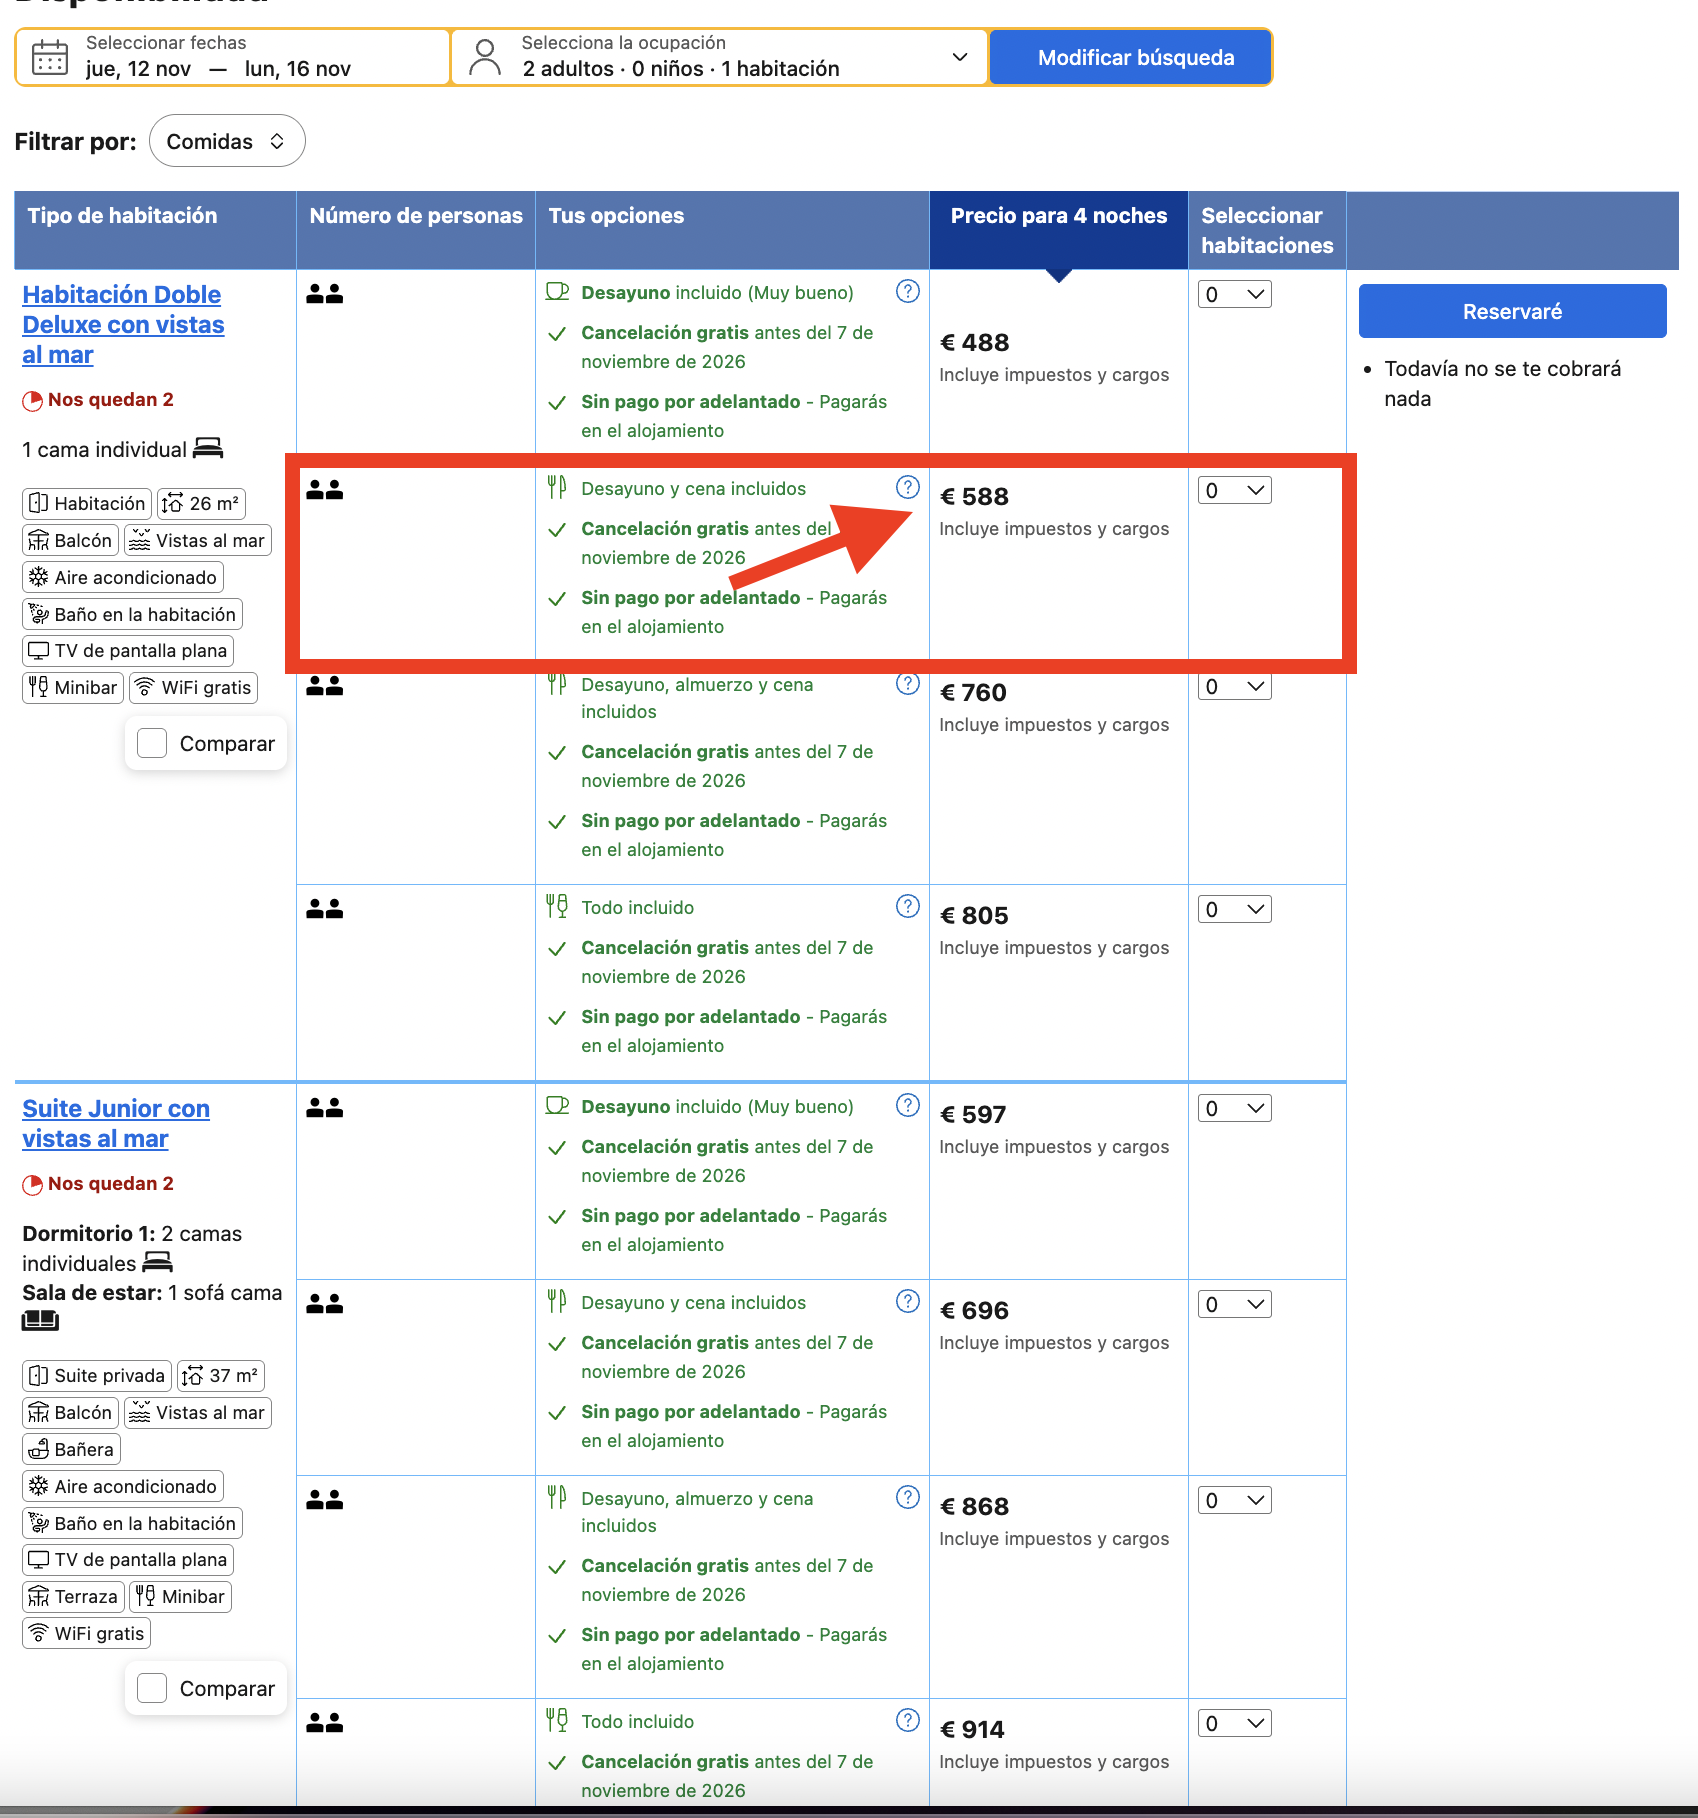The width and height of the screenshot is (1698, 1818).
Task: Open room quantity dropdown for €696 option
Action: 1234,1304
